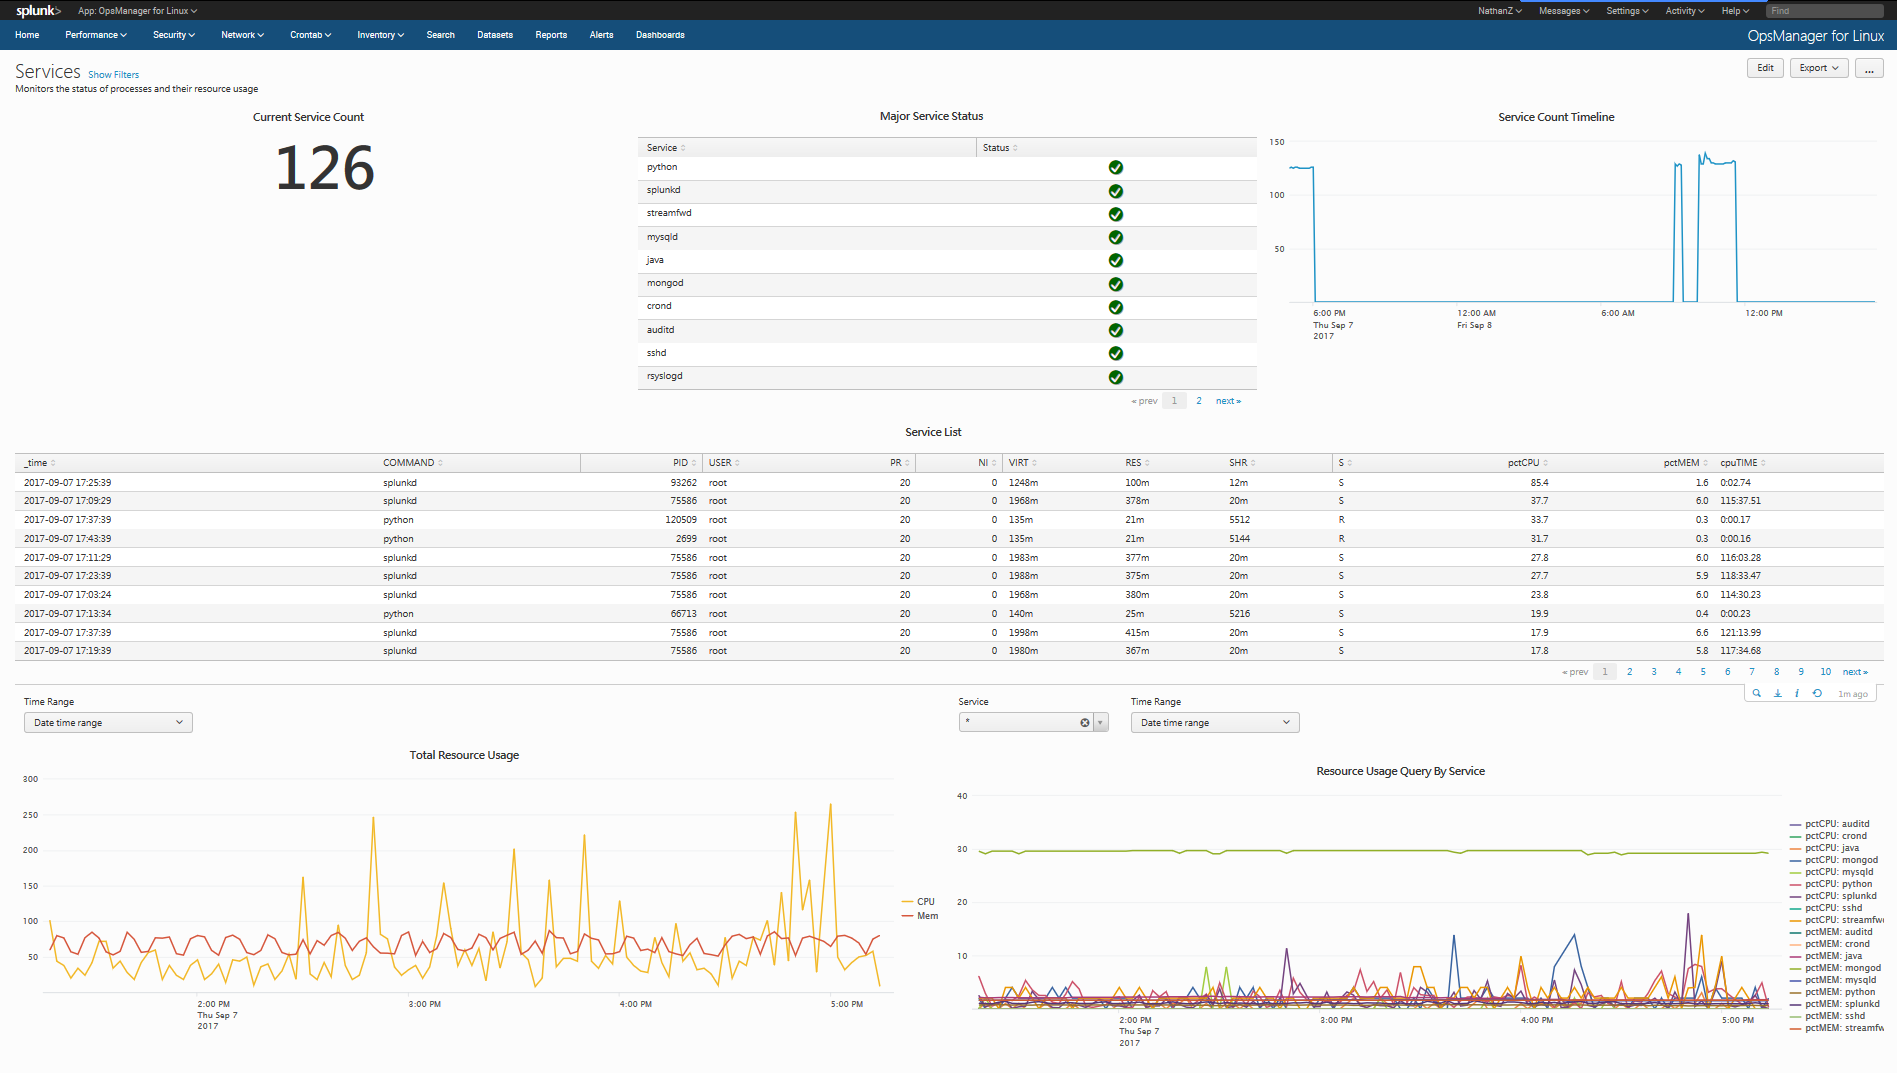Image resolution: width=1897 pixels, height=1073 pixels.
Task: Toggle pctCPU: python legend series
Action: click(x=1831, y=884)
